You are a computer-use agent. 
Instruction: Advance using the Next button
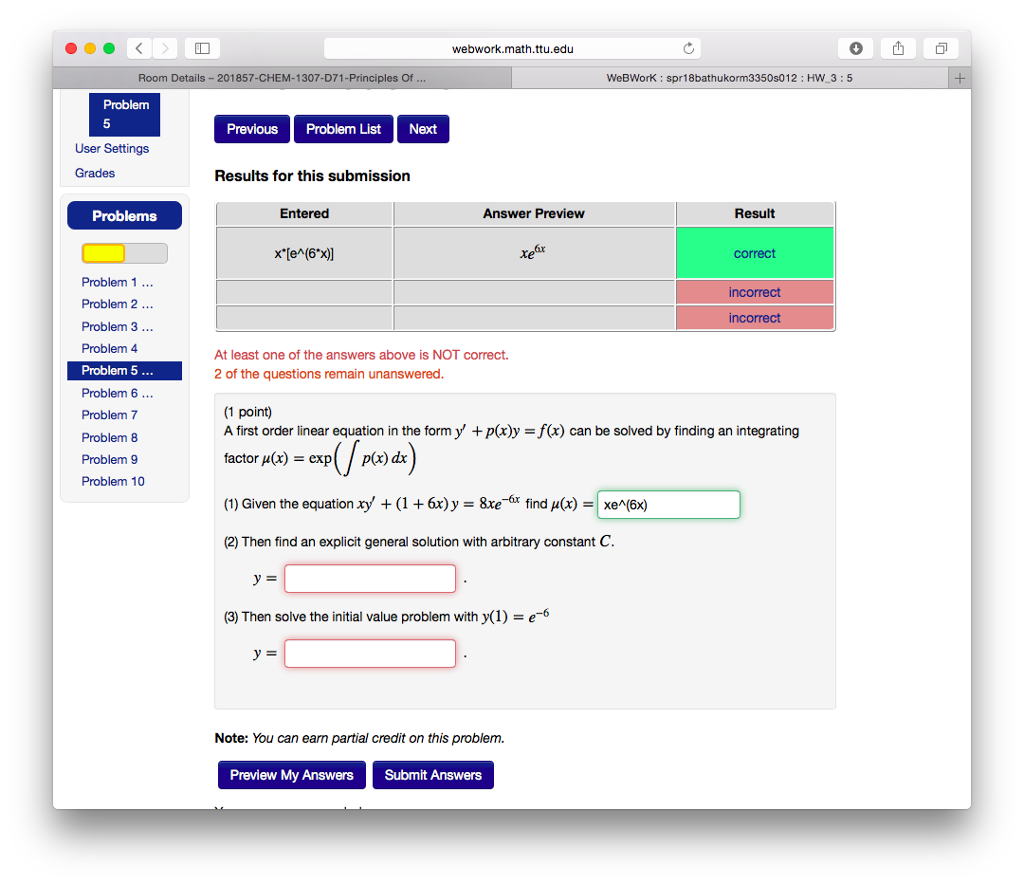(x=422, y=128)
